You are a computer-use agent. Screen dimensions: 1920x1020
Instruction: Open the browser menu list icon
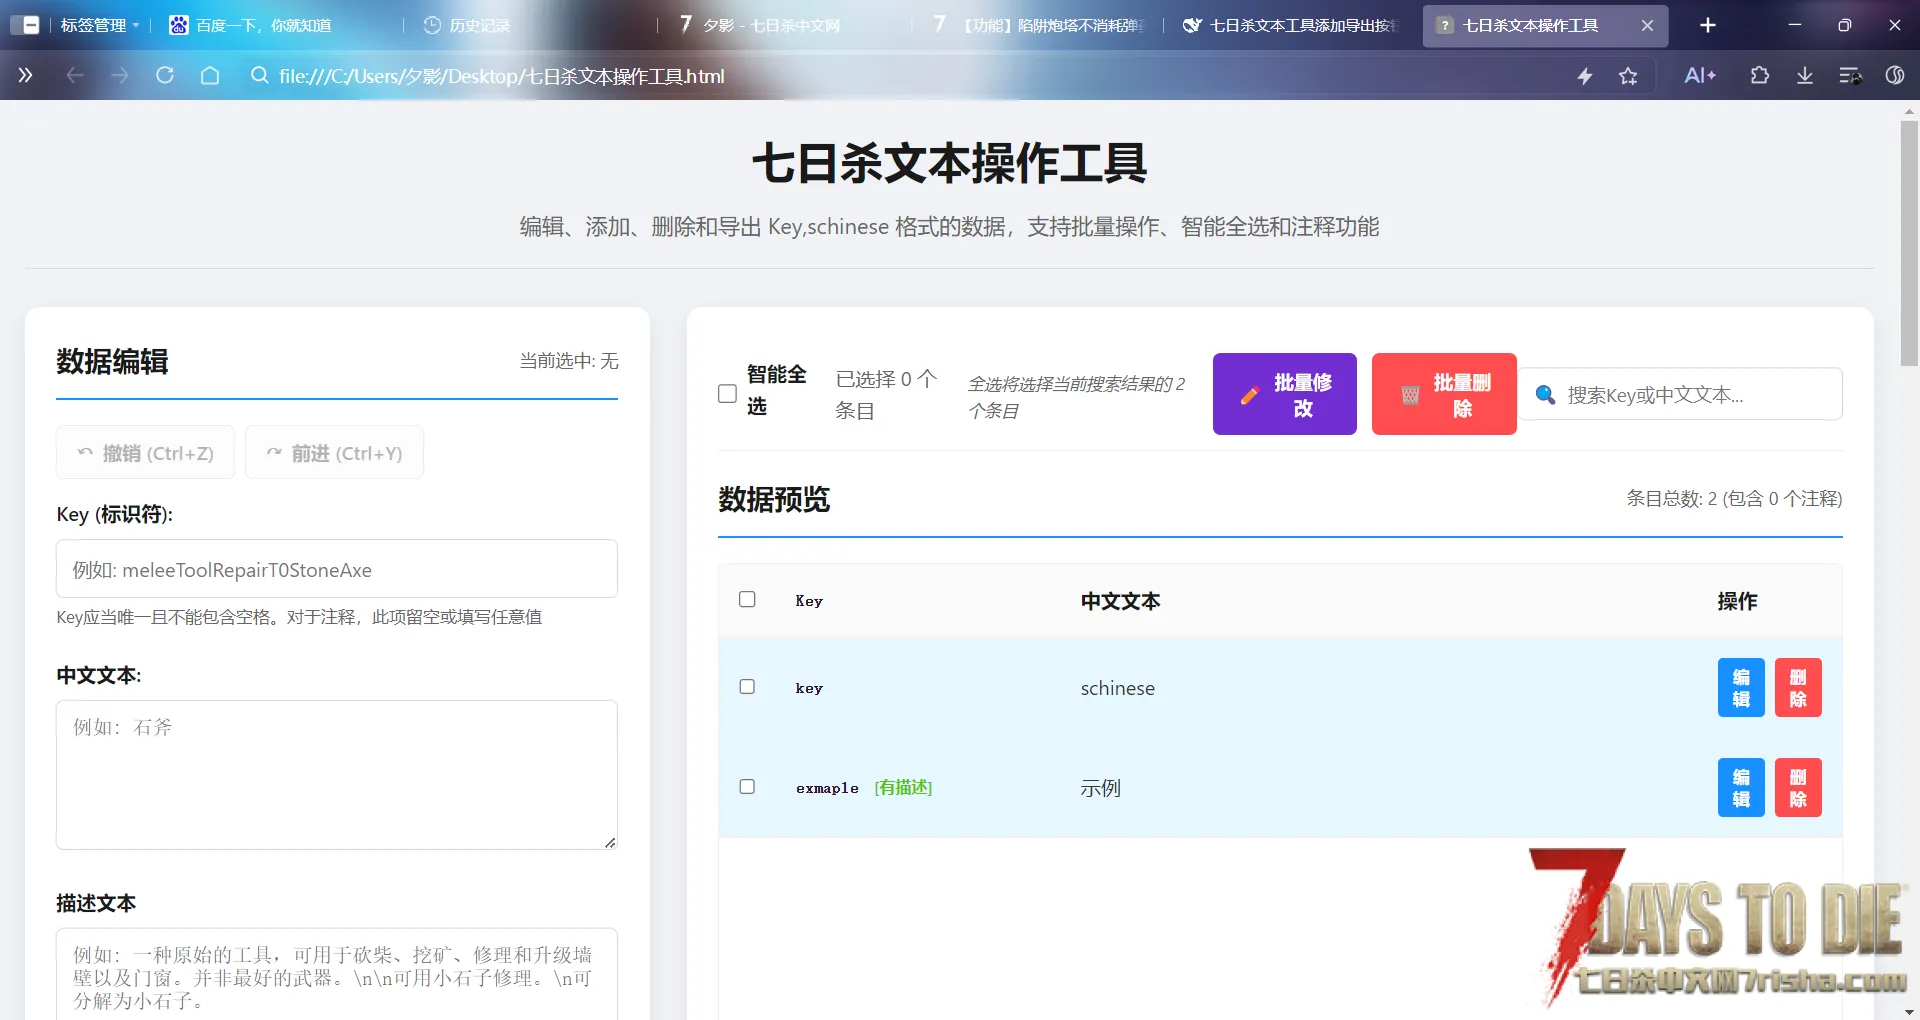pyautogui.click(x=1850, y=76)
